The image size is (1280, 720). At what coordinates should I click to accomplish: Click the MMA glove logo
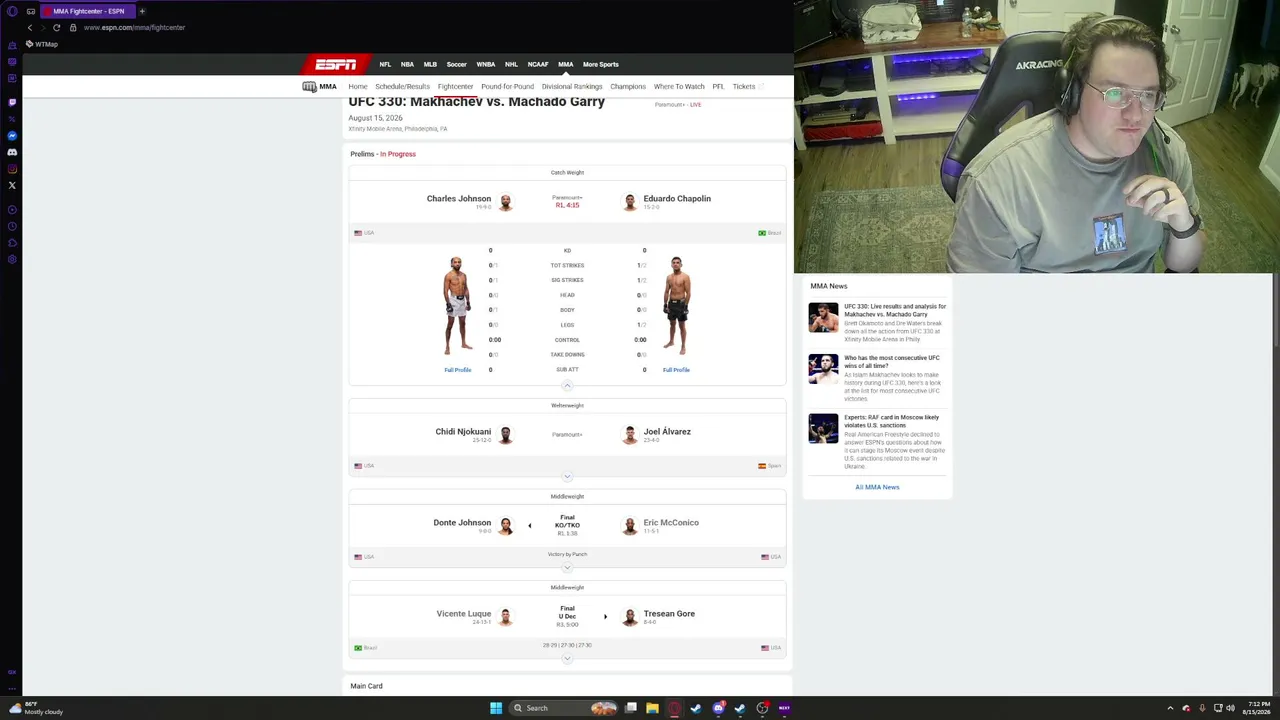309,87
